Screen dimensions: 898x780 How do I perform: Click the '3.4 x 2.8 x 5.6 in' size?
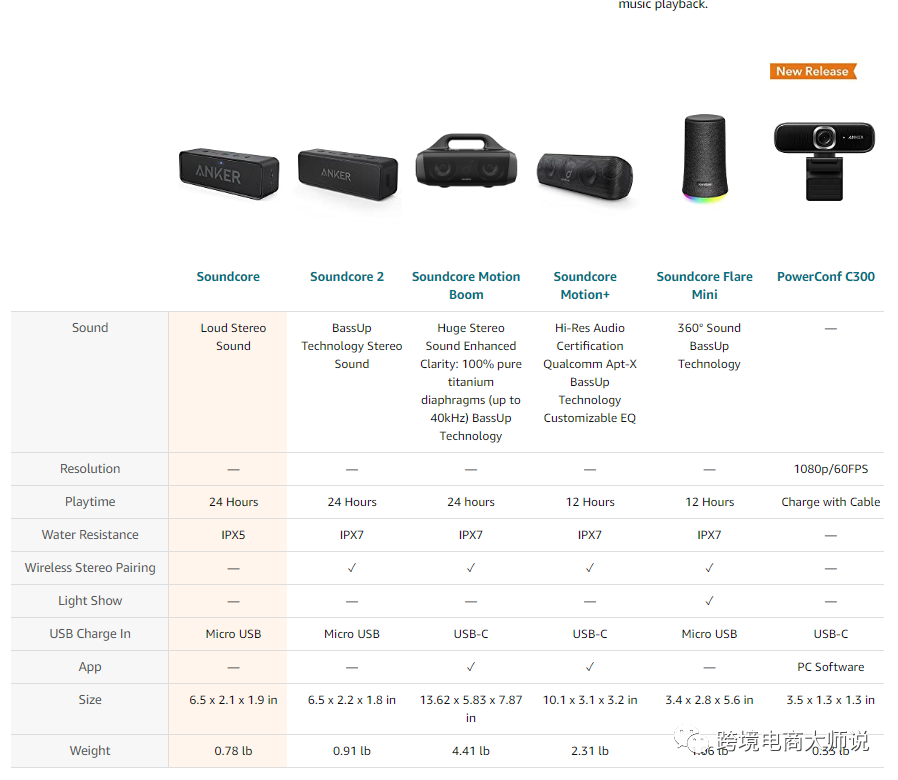click(709, 700)
